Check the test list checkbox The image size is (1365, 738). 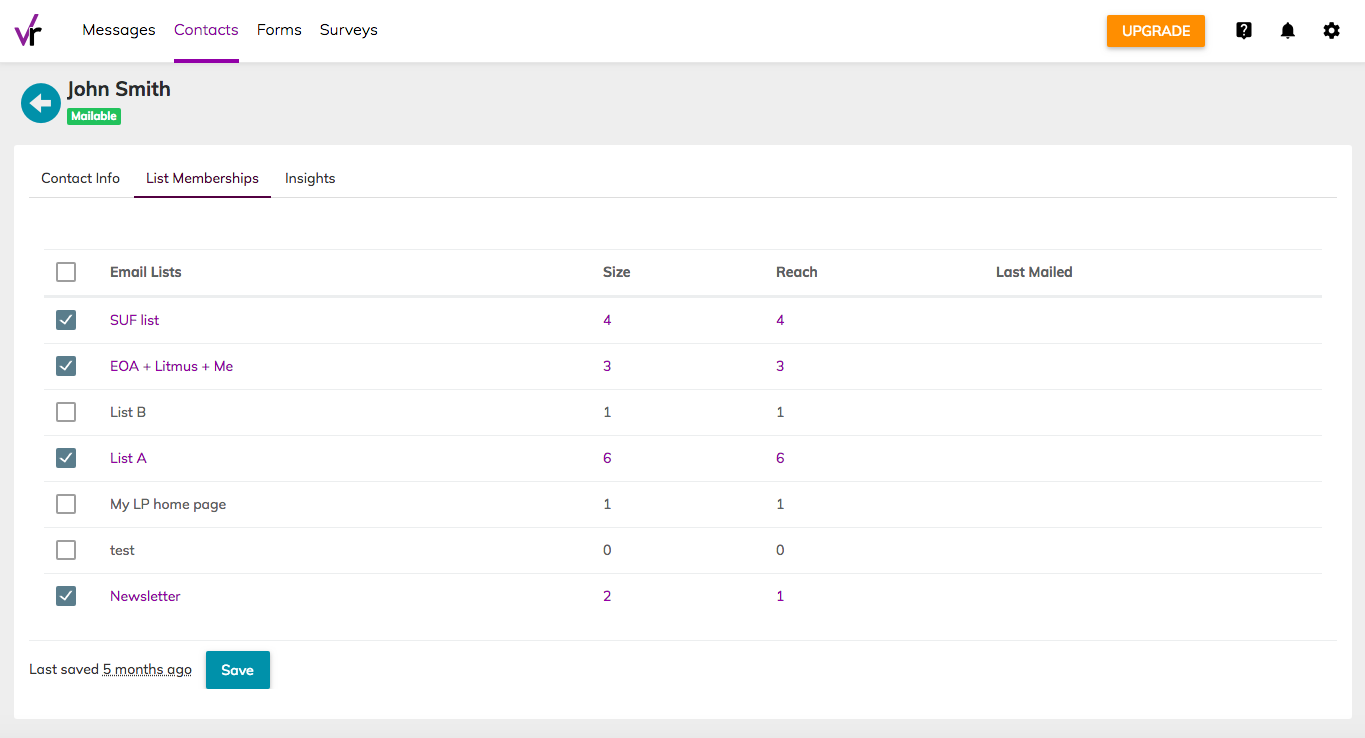click(x=66, y=550)
